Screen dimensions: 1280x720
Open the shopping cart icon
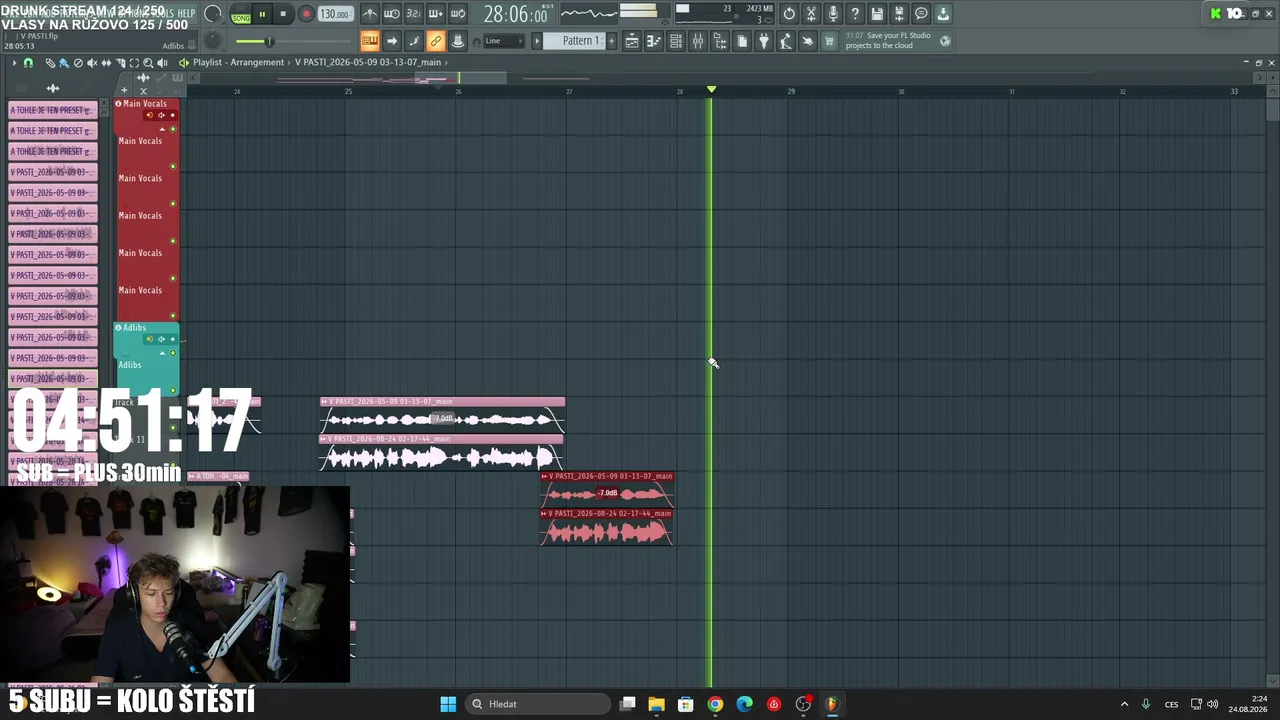829,41
